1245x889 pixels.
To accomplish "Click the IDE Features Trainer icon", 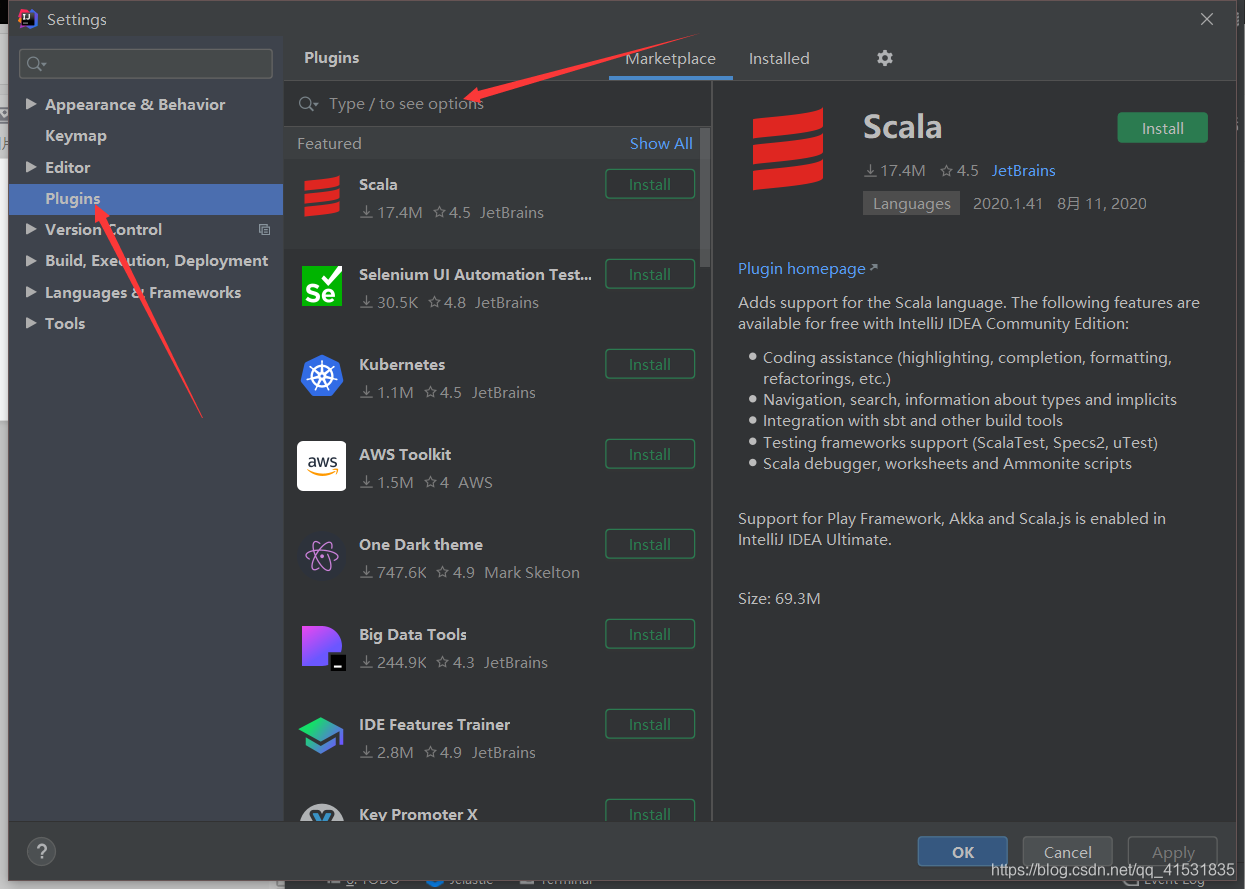I will pyautogui.click(x=322, y=736).
